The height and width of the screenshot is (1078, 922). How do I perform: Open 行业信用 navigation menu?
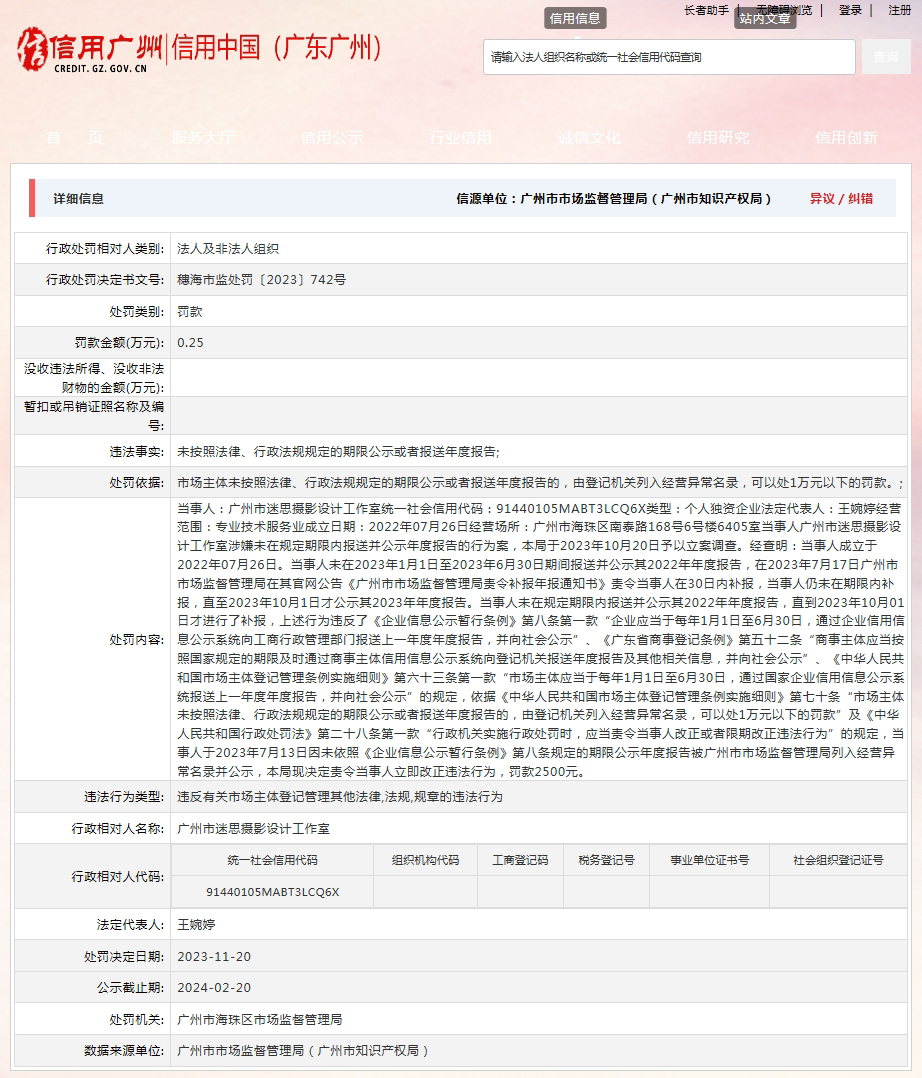pyautogui.click(x=460, y=138)
